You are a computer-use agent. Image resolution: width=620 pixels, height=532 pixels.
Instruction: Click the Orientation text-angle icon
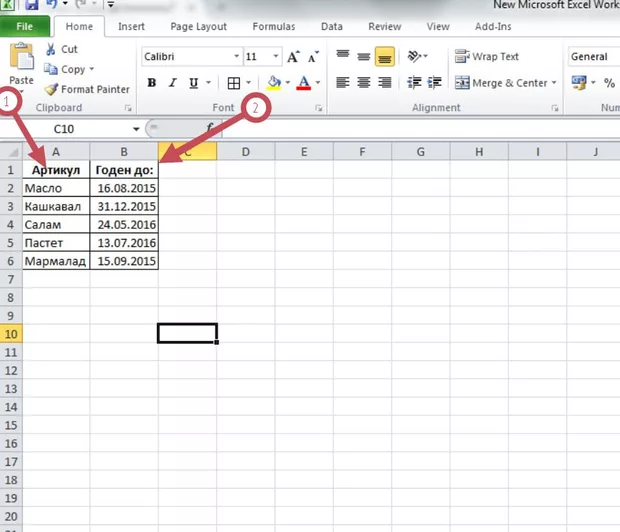pos(414,56)
